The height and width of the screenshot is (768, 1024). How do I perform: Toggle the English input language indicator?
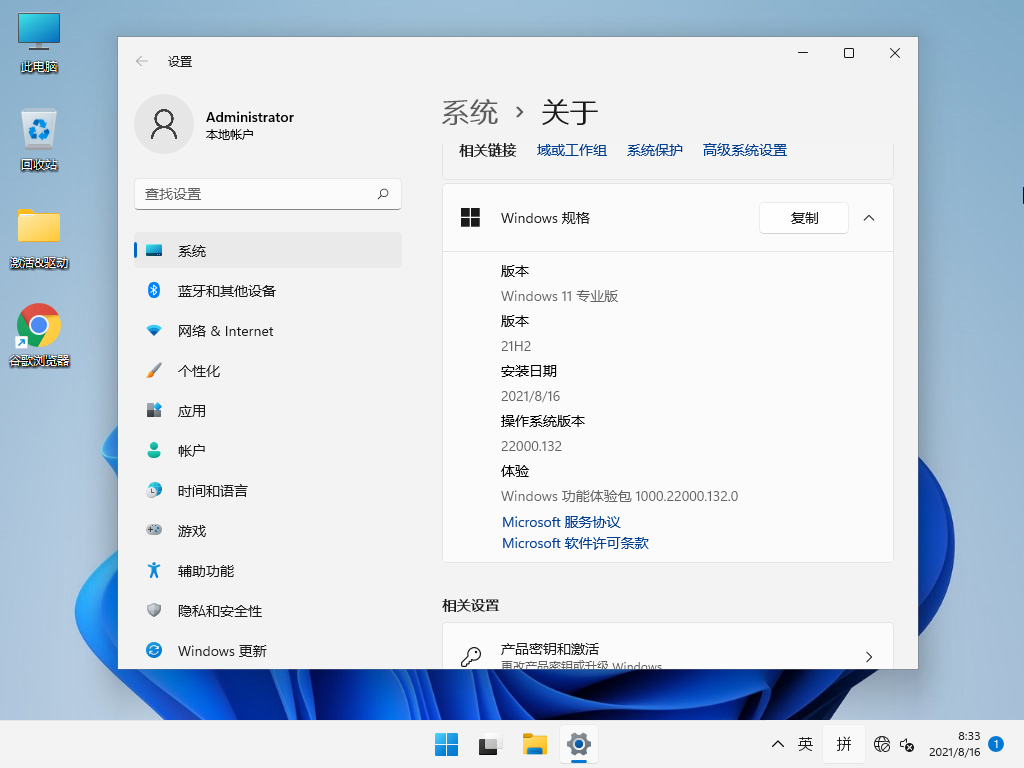(806, 744)
